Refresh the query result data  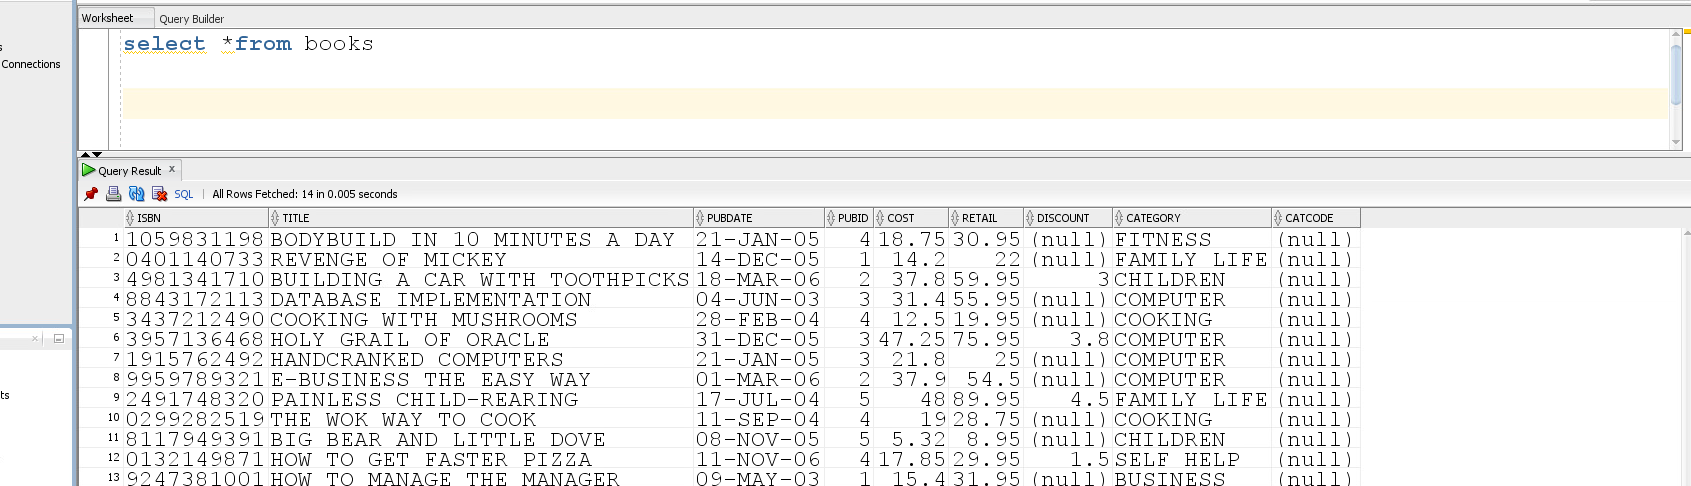[x=137, y=194]
